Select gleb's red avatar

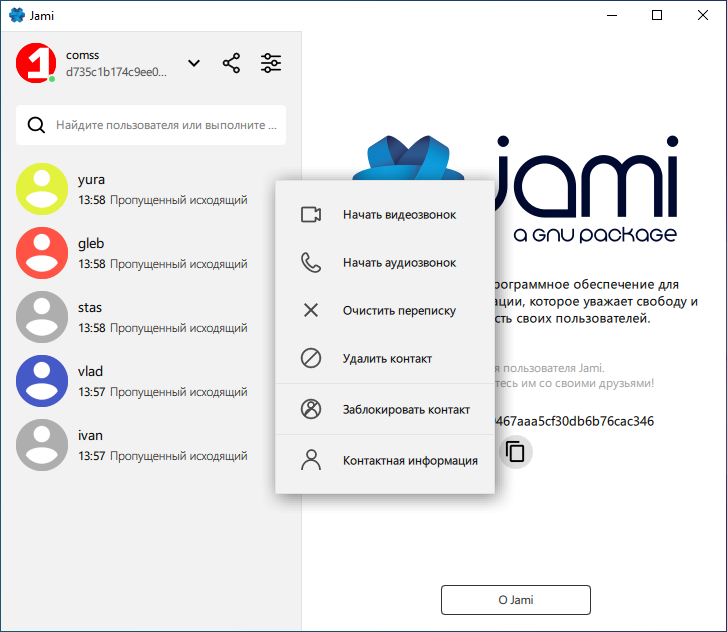click(x=42, y=253)
